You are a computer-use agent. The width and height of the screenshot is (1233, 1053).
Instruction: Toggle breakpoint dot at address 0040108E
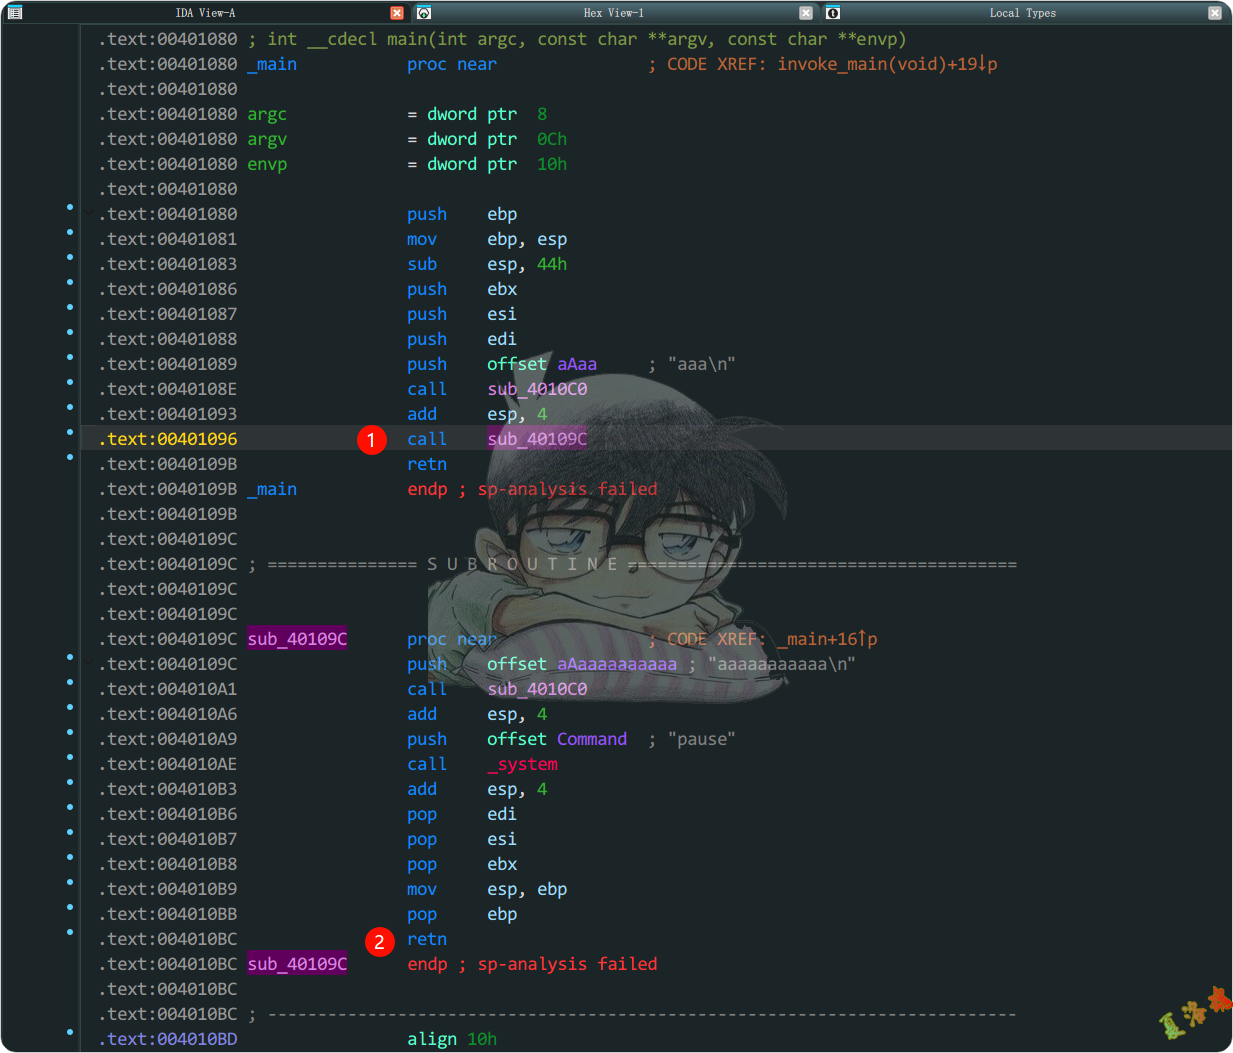point(70,382)
